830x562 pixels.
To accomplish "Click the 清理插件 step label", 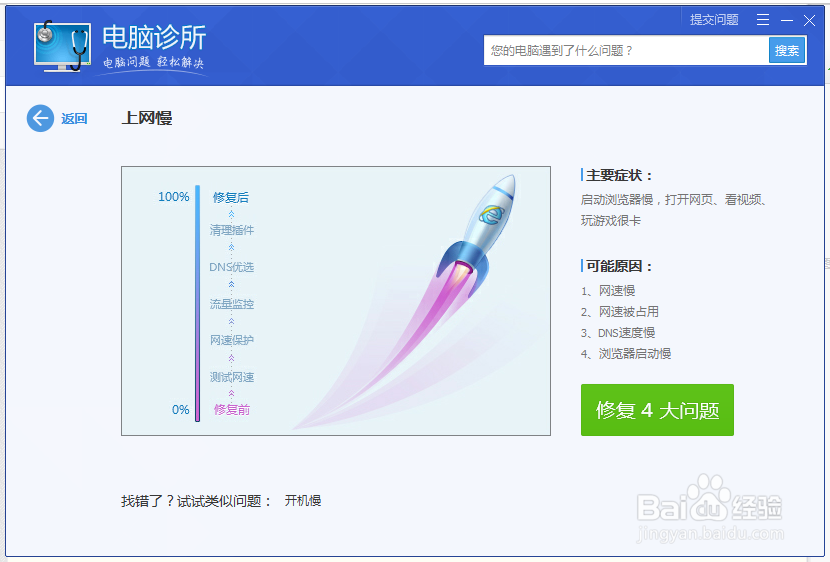I will 232,230.
